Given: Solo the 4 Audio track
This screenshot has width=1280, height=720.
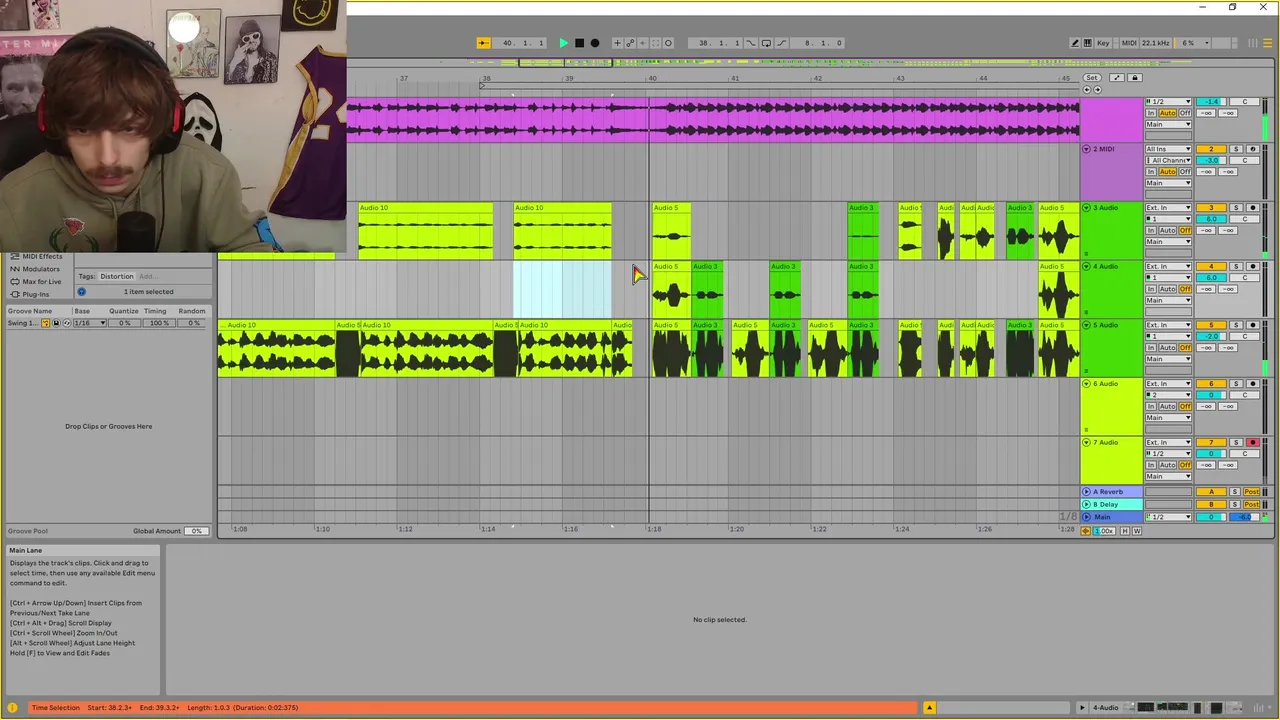Looking at the screenshot, I should (x=1236, y=267).
